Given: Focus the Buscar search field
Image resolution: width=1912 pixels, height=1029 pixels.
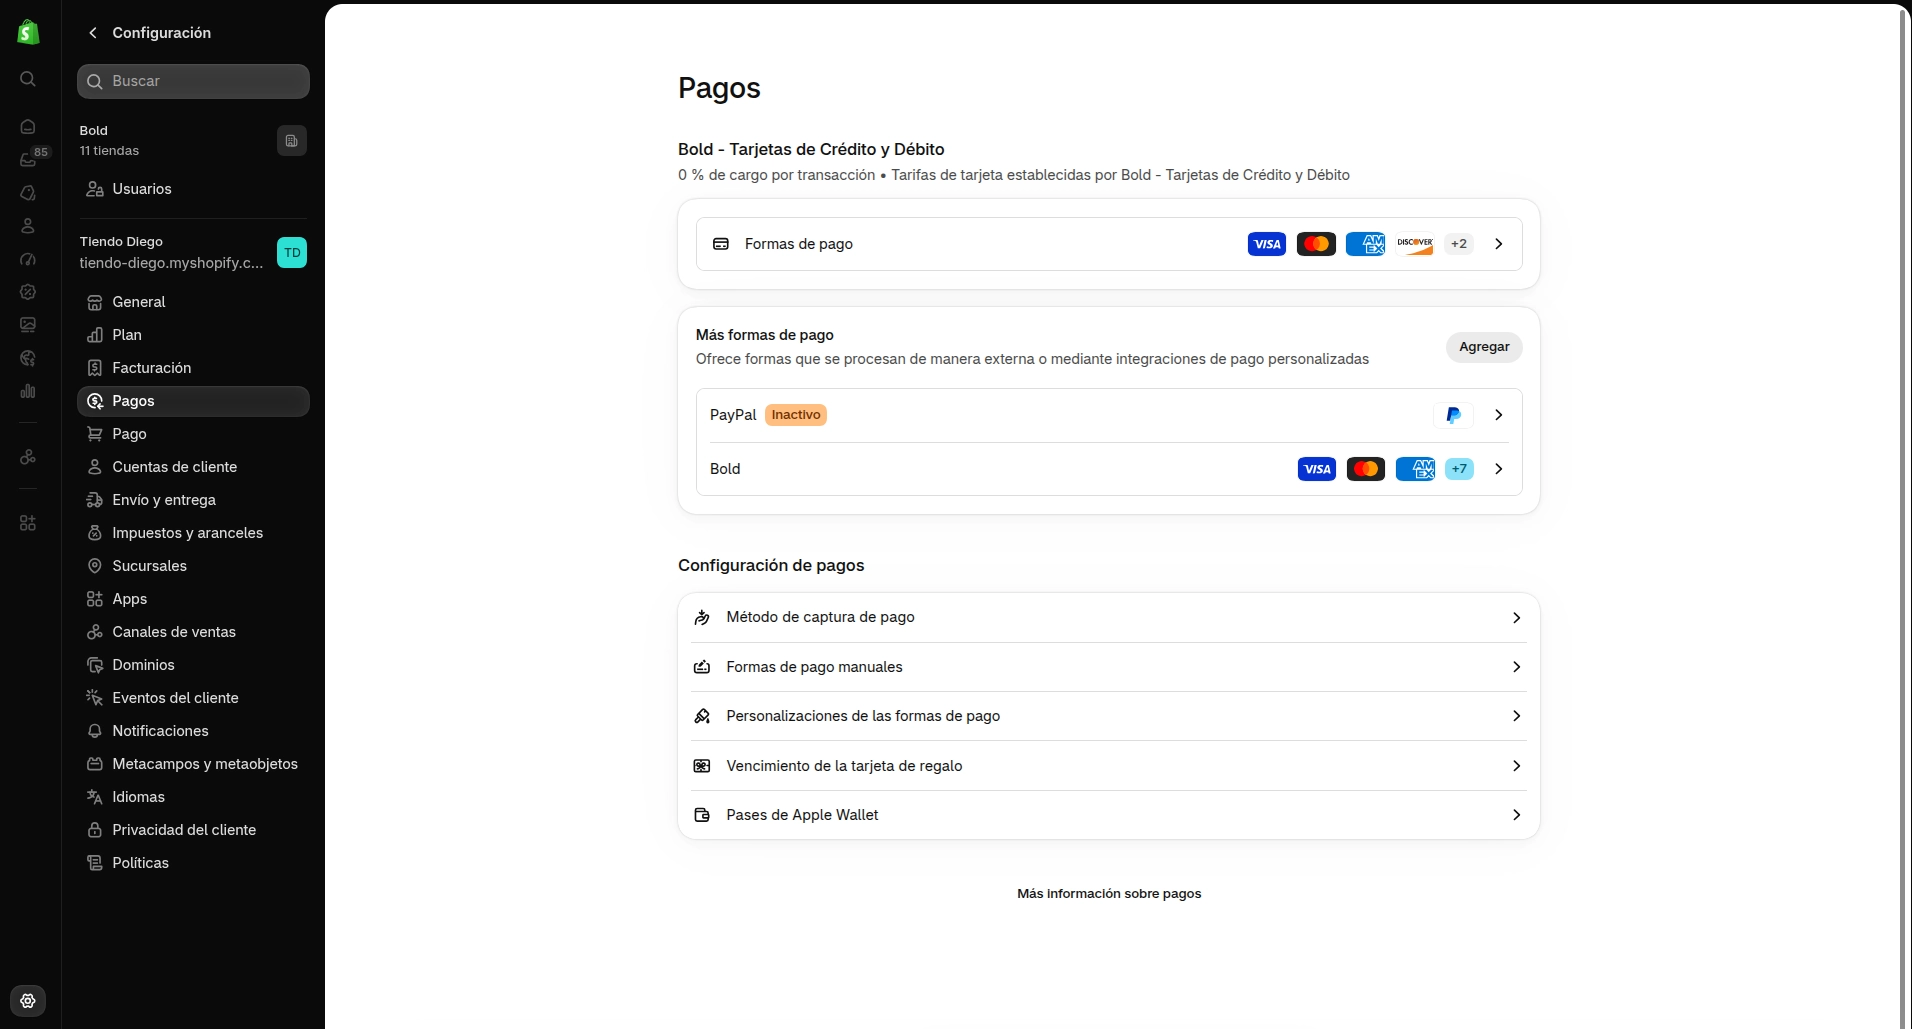Looking at the screenshot, I should pos(193,81).
